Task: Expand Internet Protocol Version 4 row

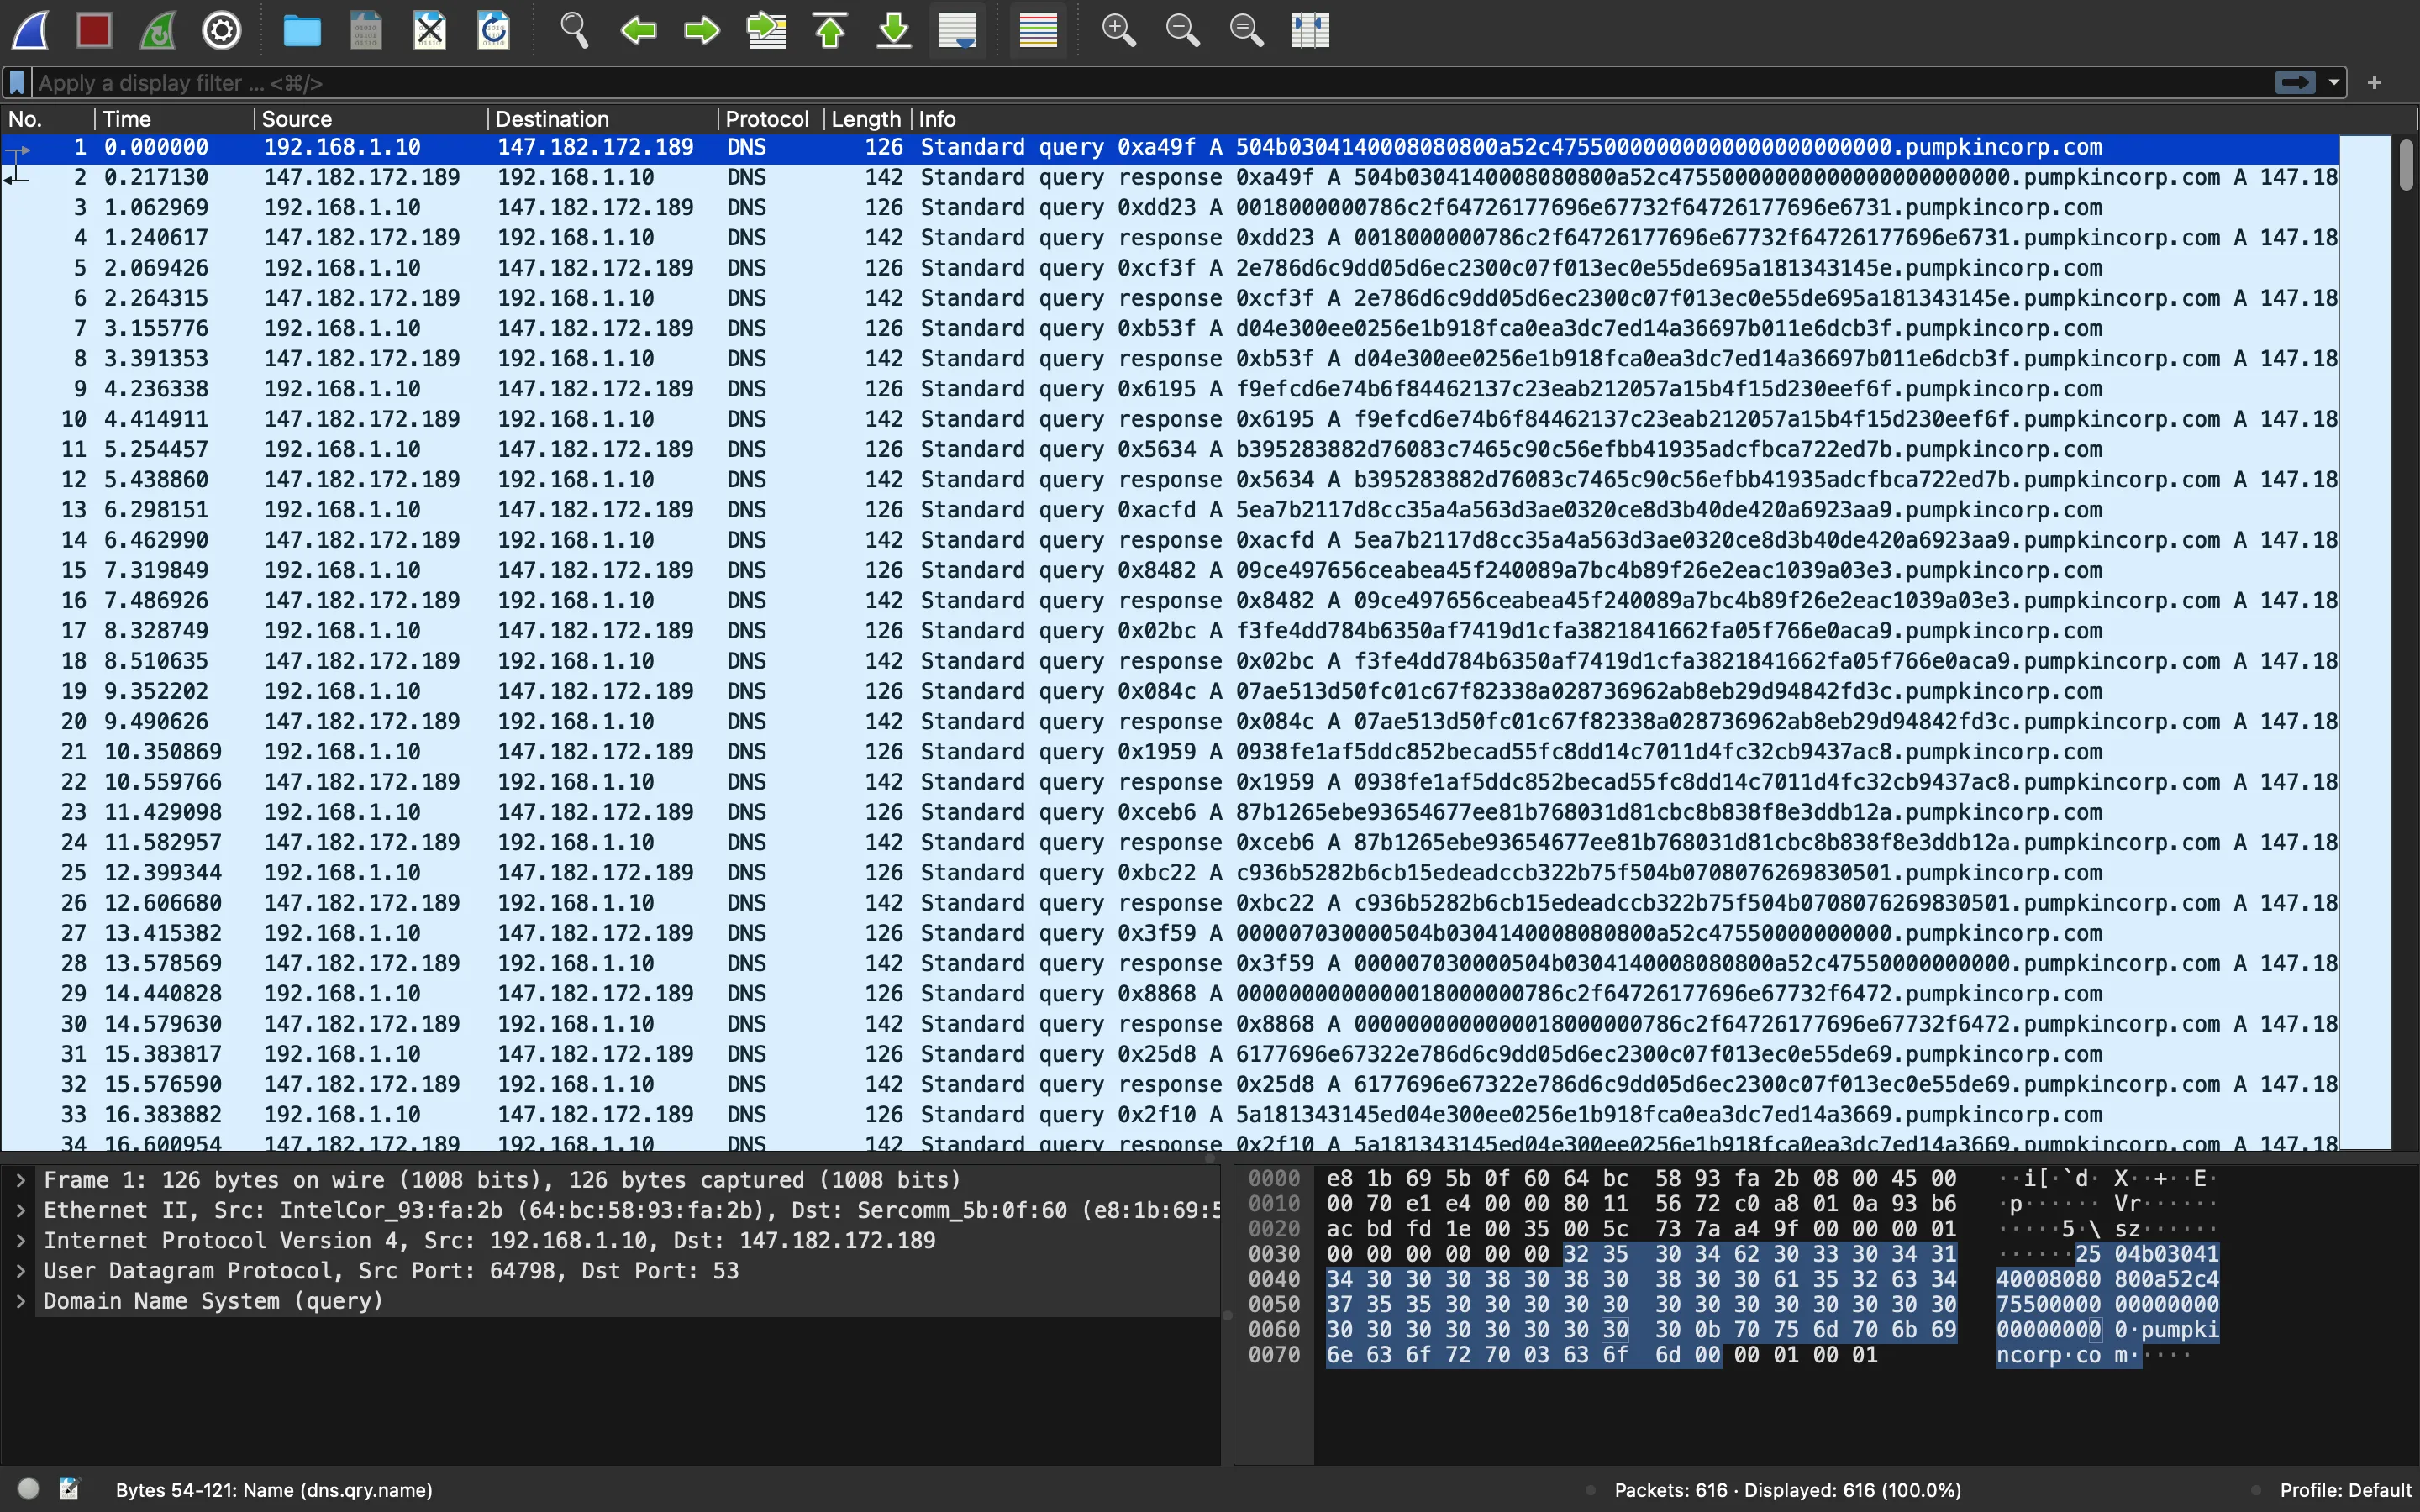Action: point(20,1241)
